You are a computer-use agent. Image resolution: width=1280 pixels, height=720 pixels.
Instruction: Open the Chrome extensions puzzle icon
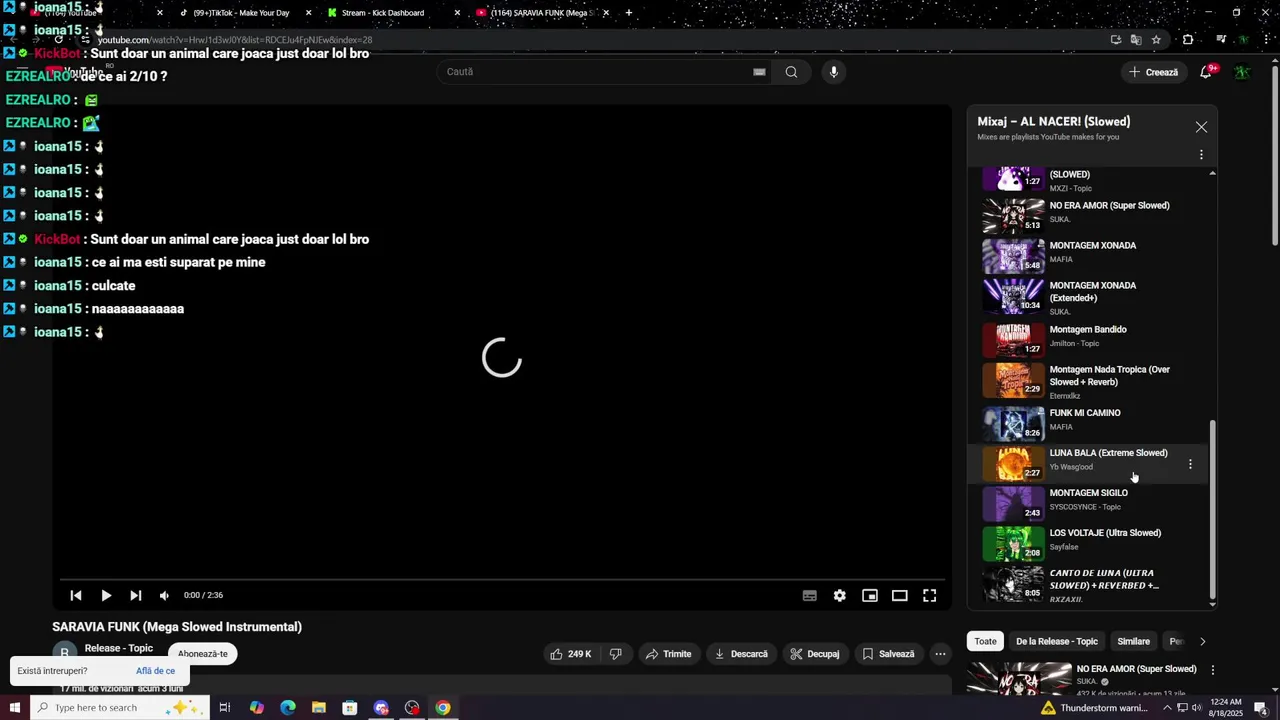pyautogui.click(x=1188, y=40)
